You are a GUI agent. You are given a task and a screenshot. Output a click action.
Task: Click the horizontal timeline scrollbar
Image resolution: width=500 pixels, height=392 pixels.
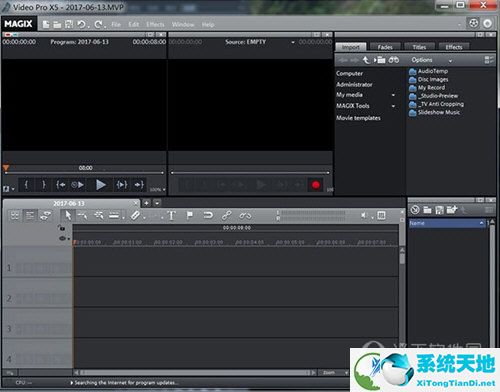[195, 372]
